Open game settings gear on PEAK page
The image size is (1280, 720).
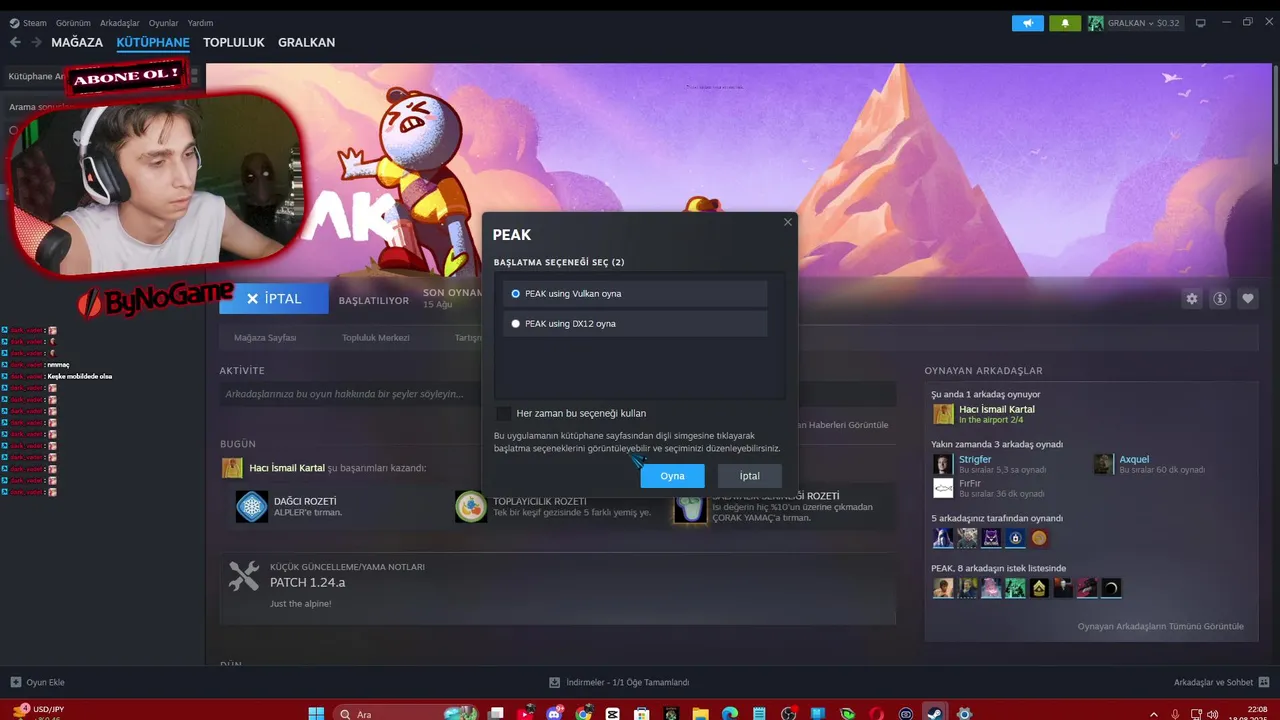coord(1192,298)
